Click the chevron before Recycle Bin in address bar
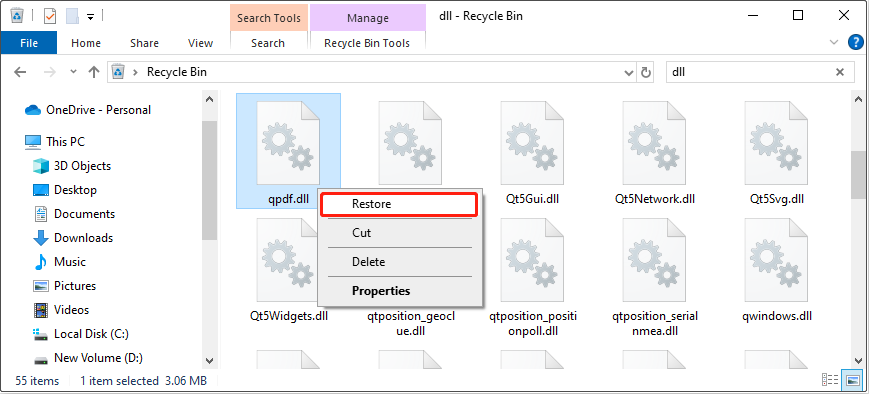The height and width of the screenshot is (394, 869). point(135,72)
